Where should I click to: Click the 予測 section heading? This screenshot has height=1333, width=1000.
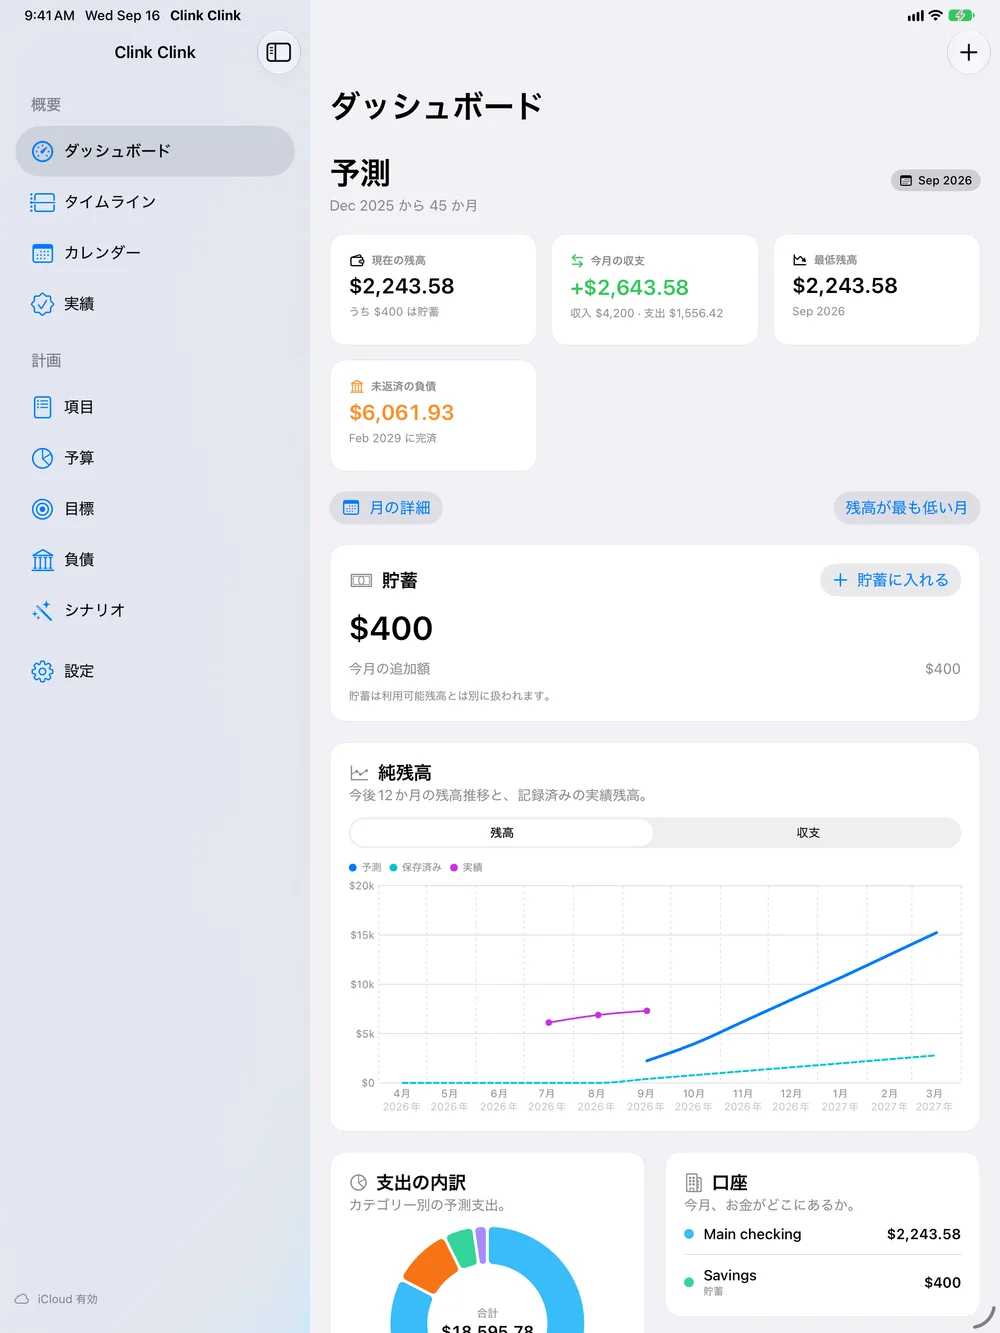[x=361, y=173]
